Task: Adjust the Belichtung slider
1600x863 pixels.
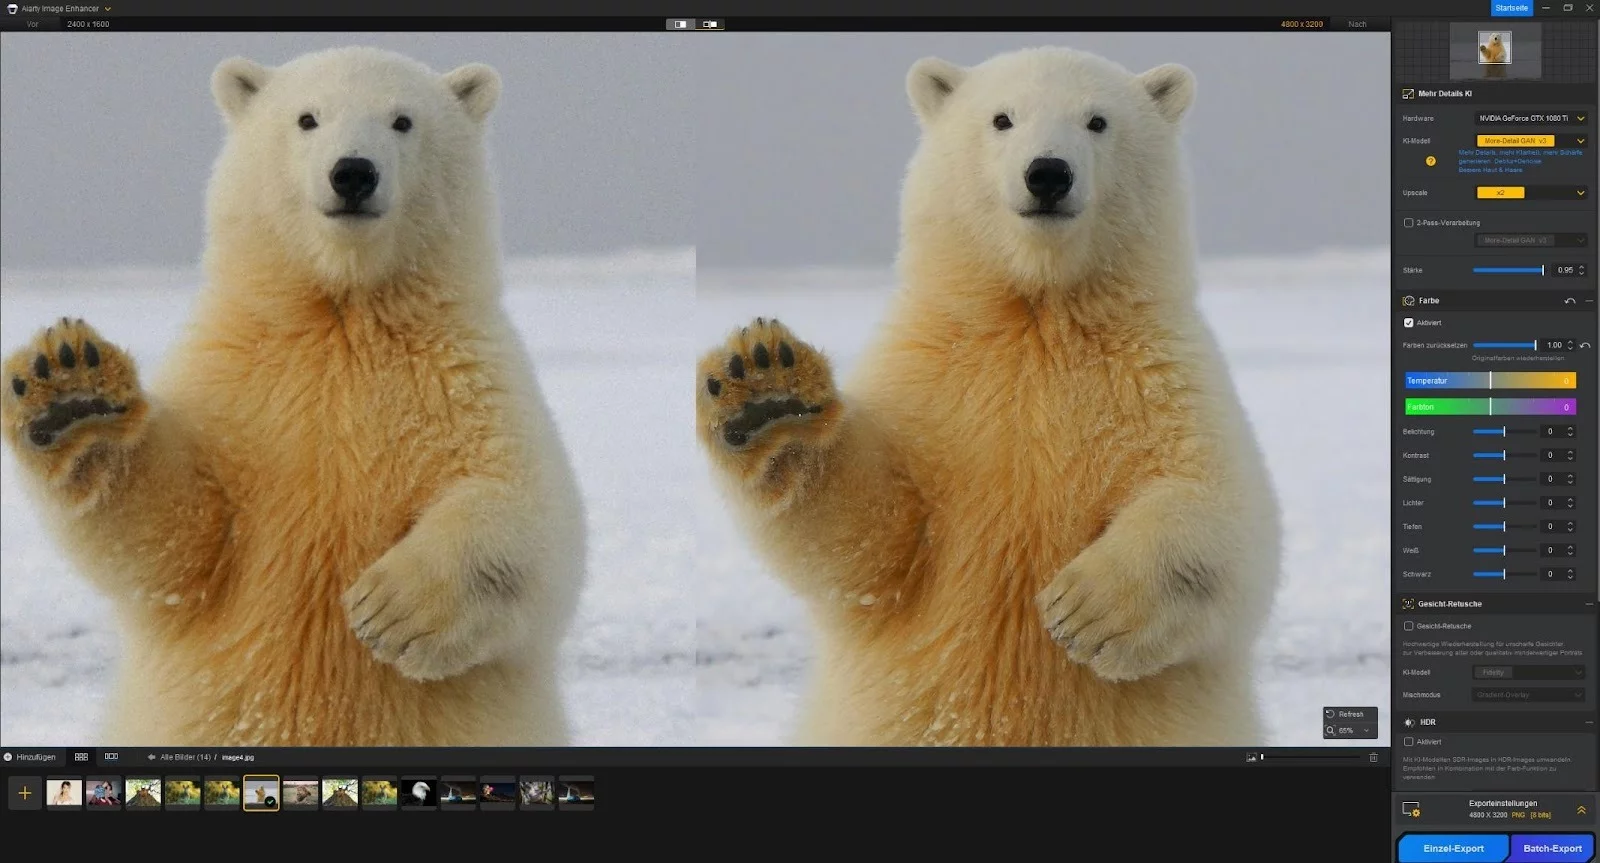Action: [x=1504, y=432]
